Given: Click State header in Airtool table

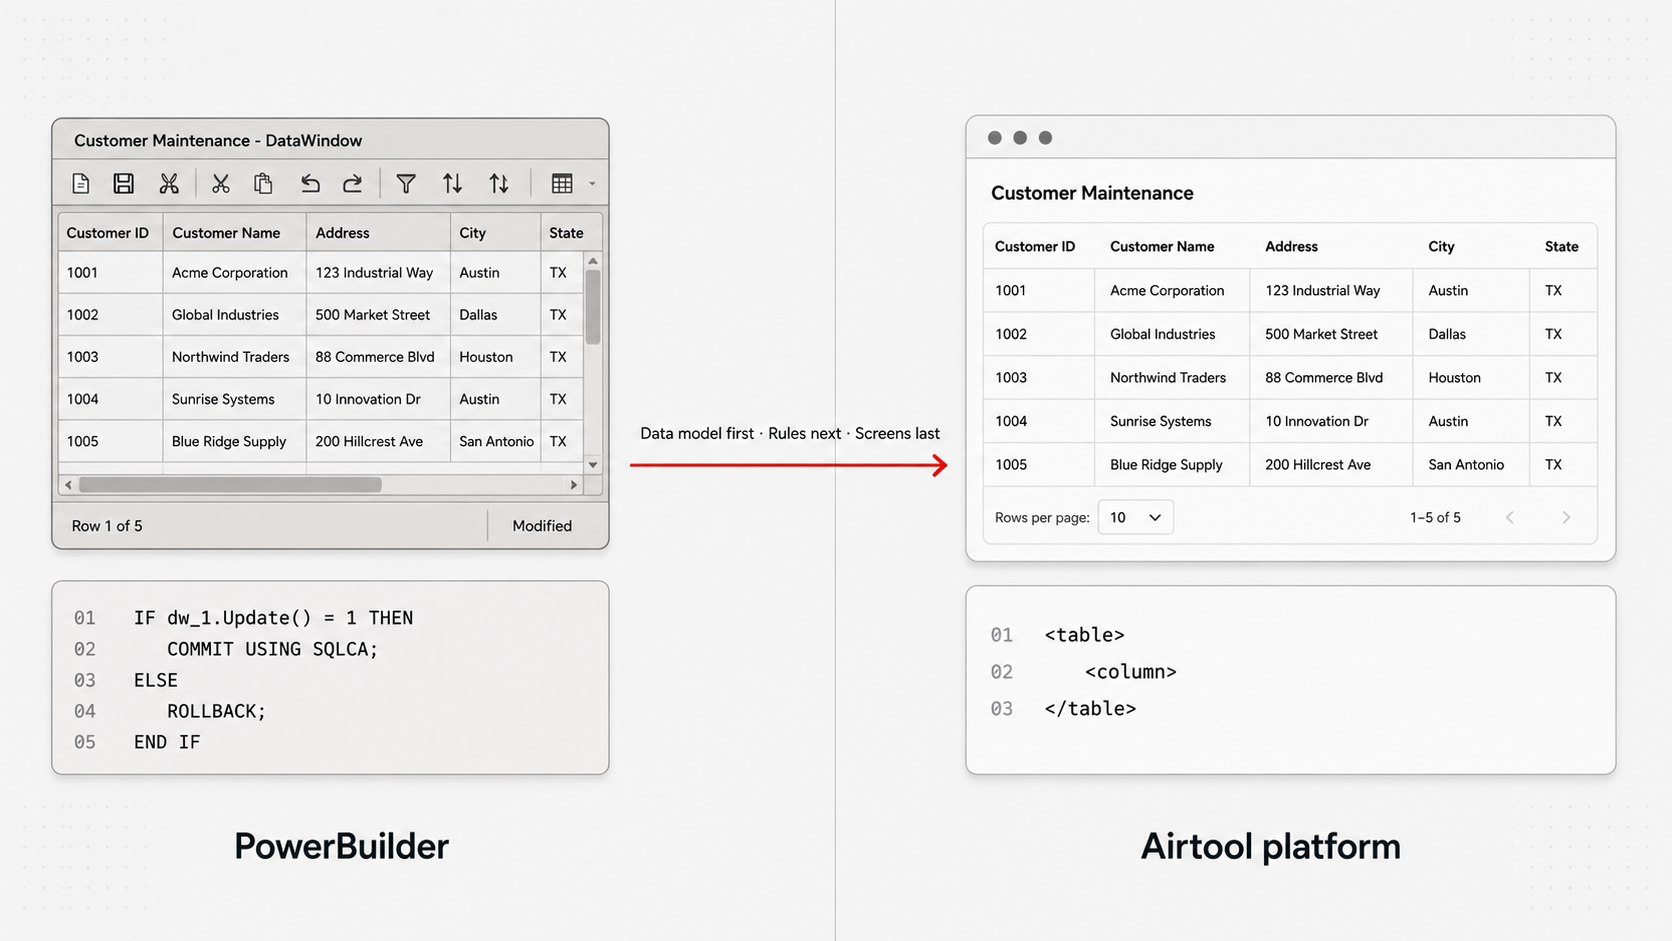Looking at the screenshot, I should (1561, 246).
